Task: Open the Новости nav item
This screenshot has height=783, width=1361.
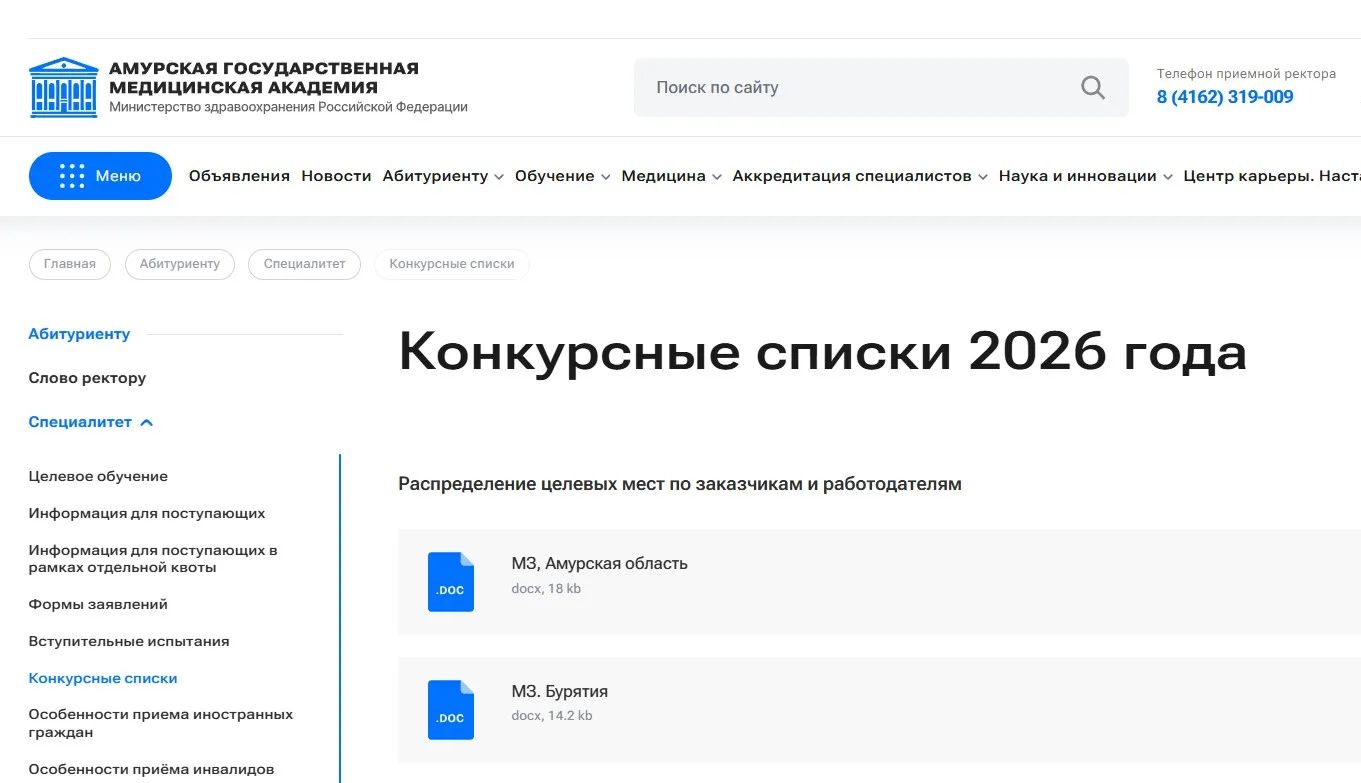Action: (336, 176)
